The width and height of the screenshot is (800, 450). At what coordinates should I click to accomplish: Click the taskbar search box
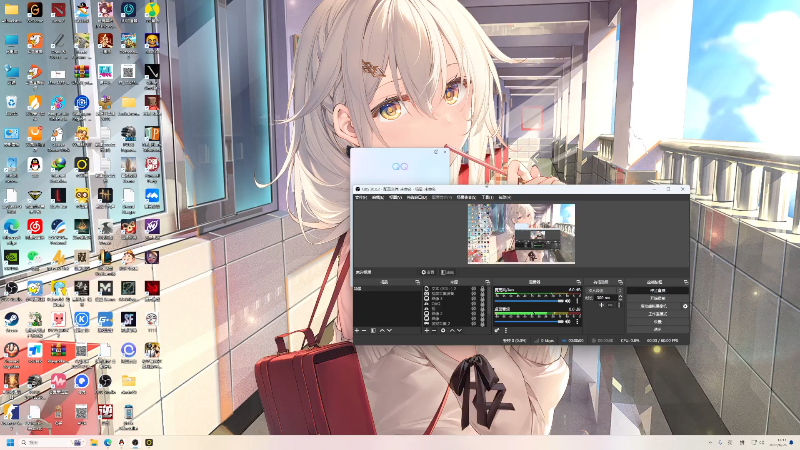[x=51, y=442]
